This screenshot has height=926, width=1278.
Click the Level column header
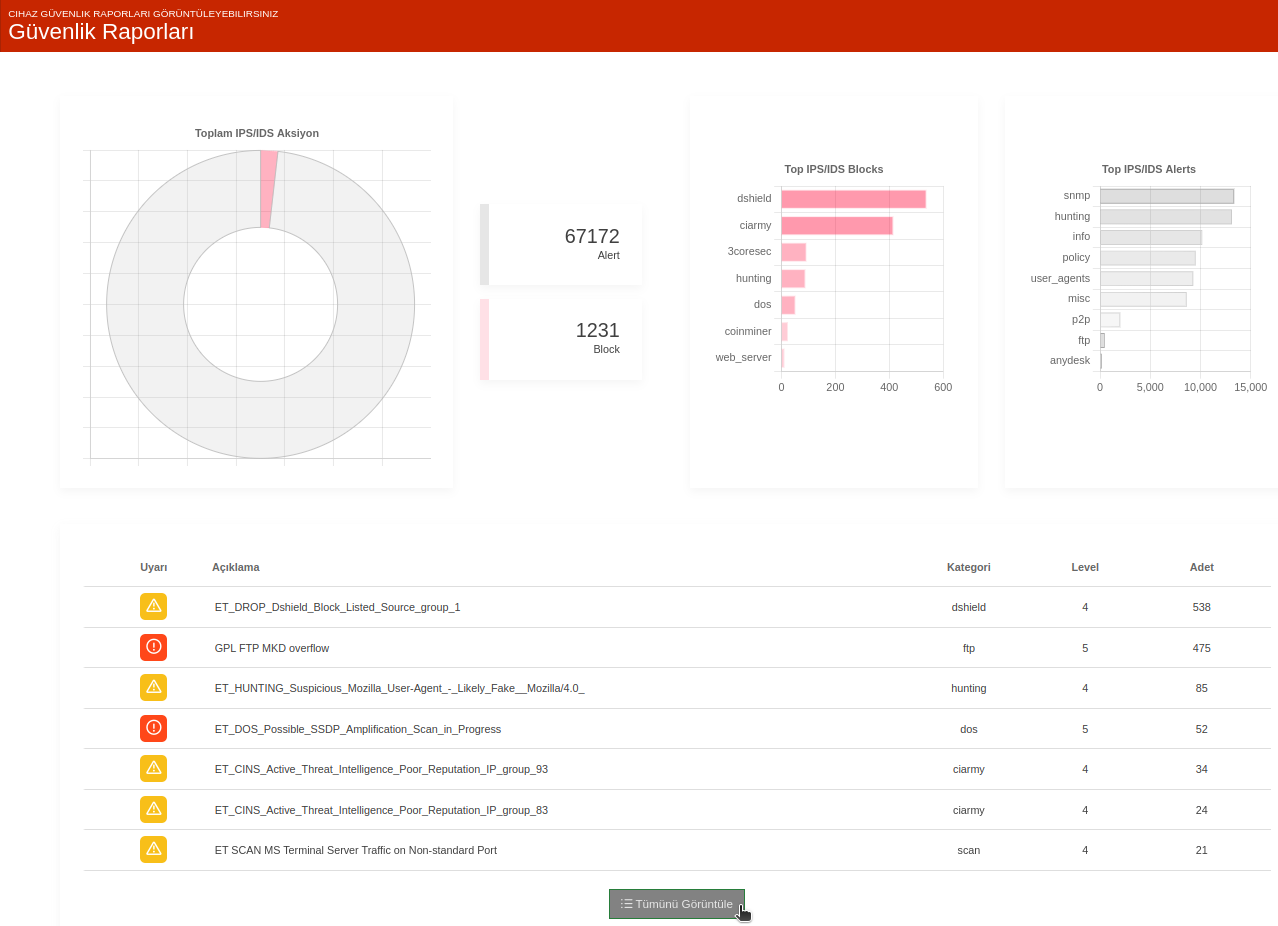pyautogui.click(x=1085, y=567)
